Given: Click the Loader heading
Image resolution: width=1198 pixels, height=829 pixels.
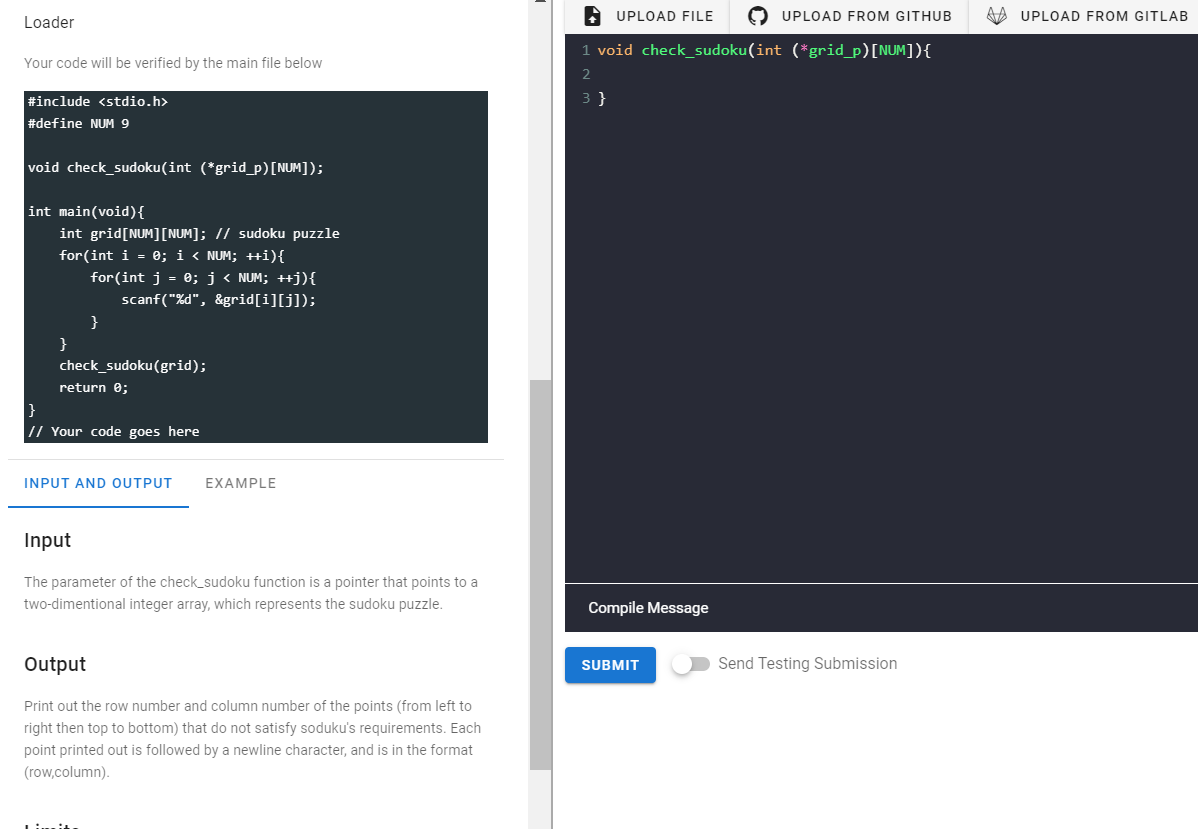Looking at the screenshot, I should (x=49, y=23).
